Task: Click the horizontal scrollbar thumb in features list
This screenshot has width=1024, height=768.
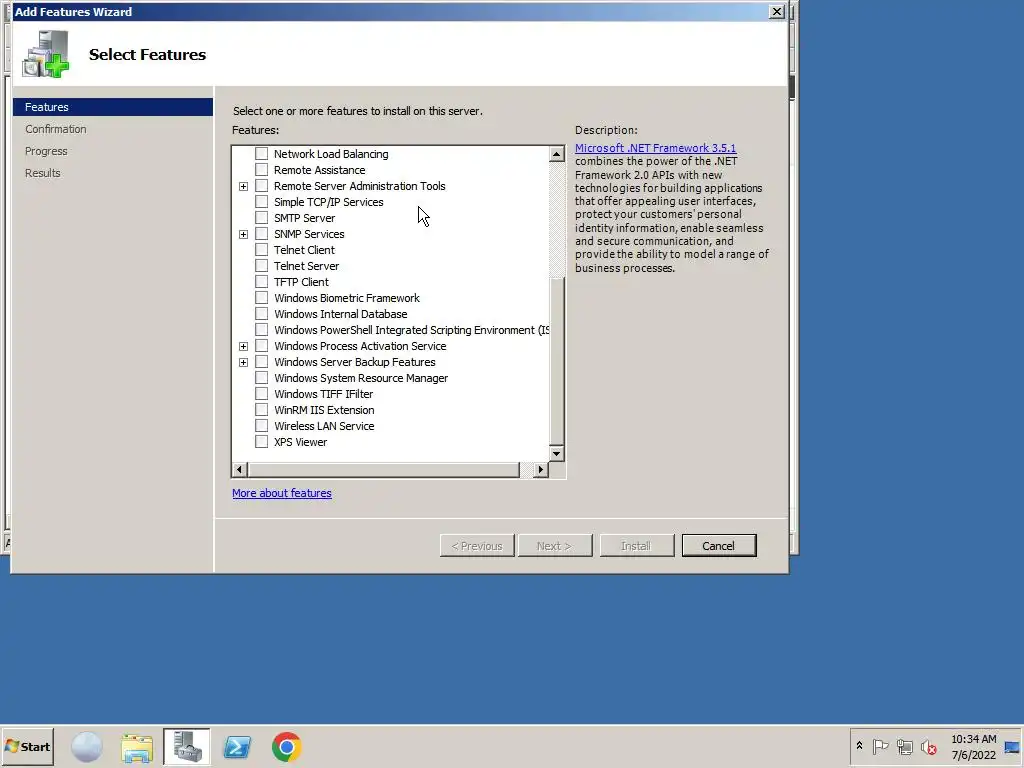Action: pyautogui.click(x=383, y=469)
